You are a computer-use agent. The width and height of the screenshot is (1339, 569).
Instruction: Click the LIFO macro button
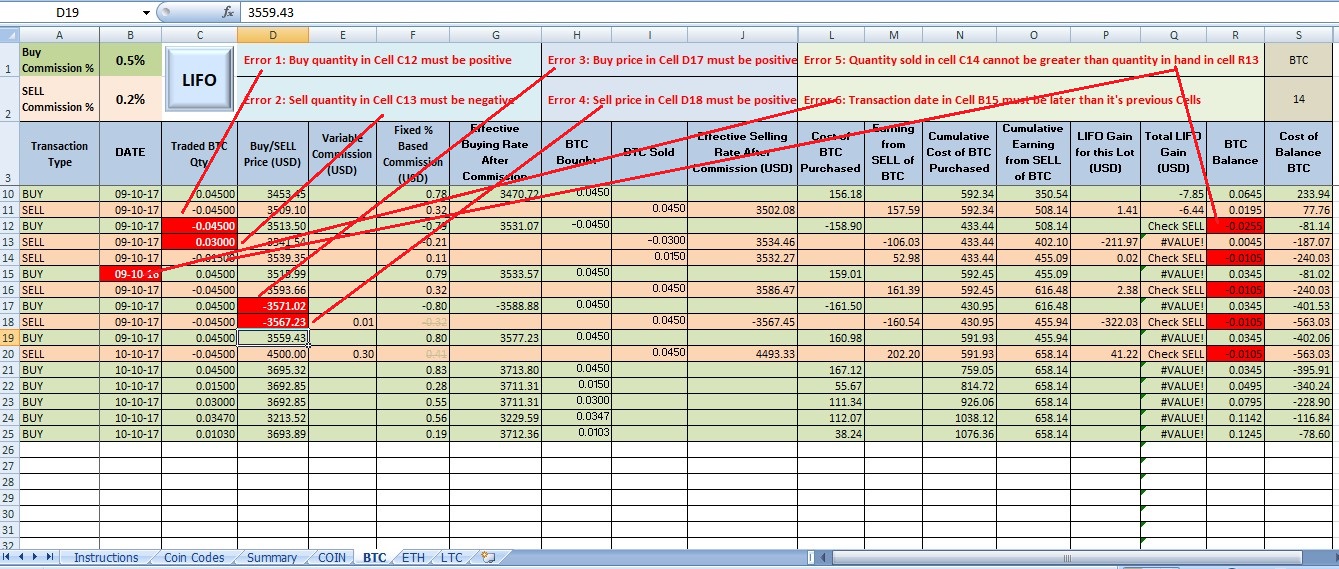coord(199,80)
